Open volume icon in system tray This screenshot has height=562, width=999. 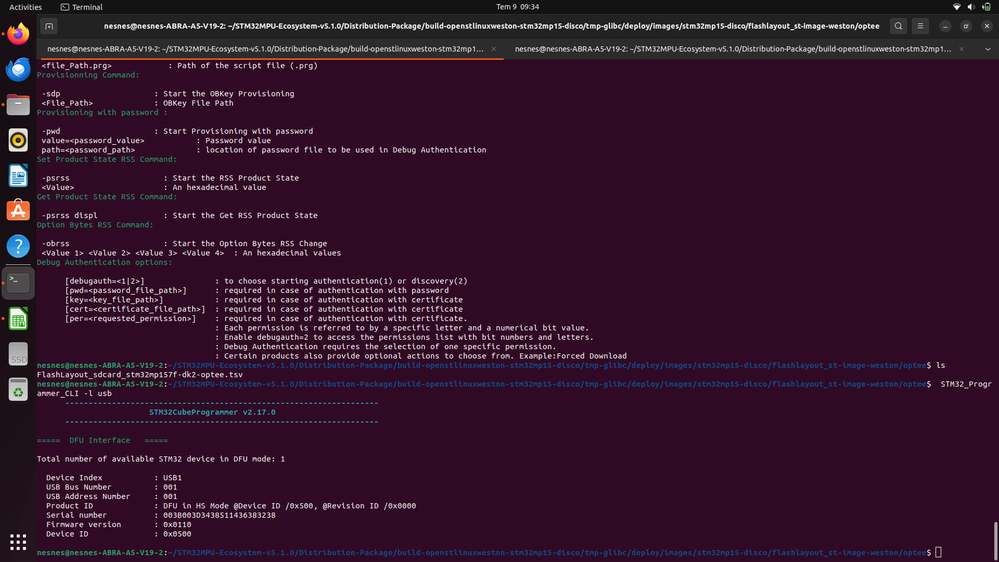[x=971, y=7]
